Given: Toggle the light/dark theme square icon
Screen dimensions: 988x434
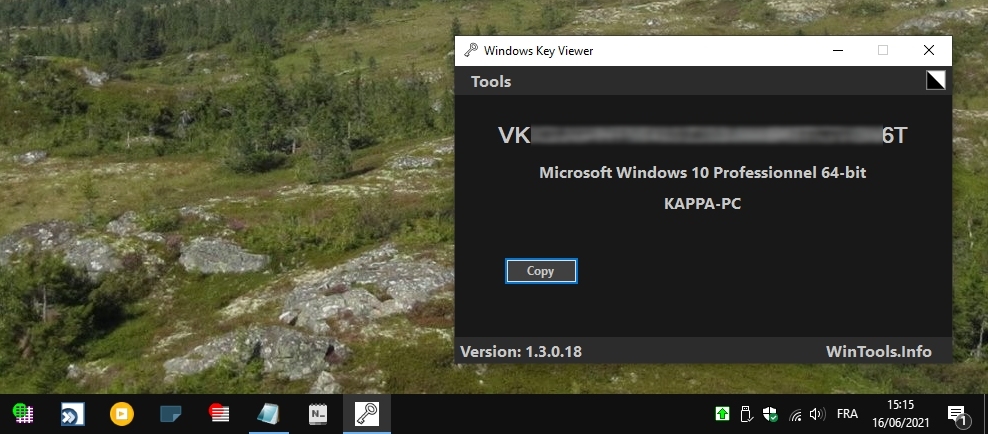Looking at the screenshot, I should pyautogui.click(x=936, y=80).
